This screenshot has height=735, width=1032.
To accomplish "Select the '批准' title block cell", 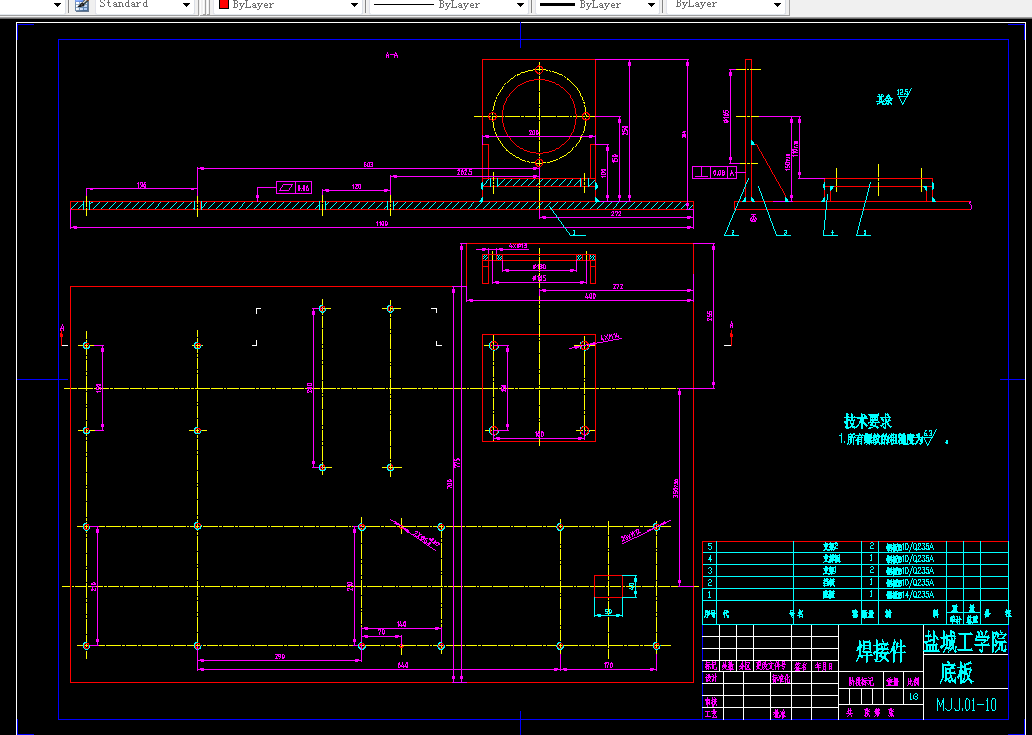I will pos(779,713).
